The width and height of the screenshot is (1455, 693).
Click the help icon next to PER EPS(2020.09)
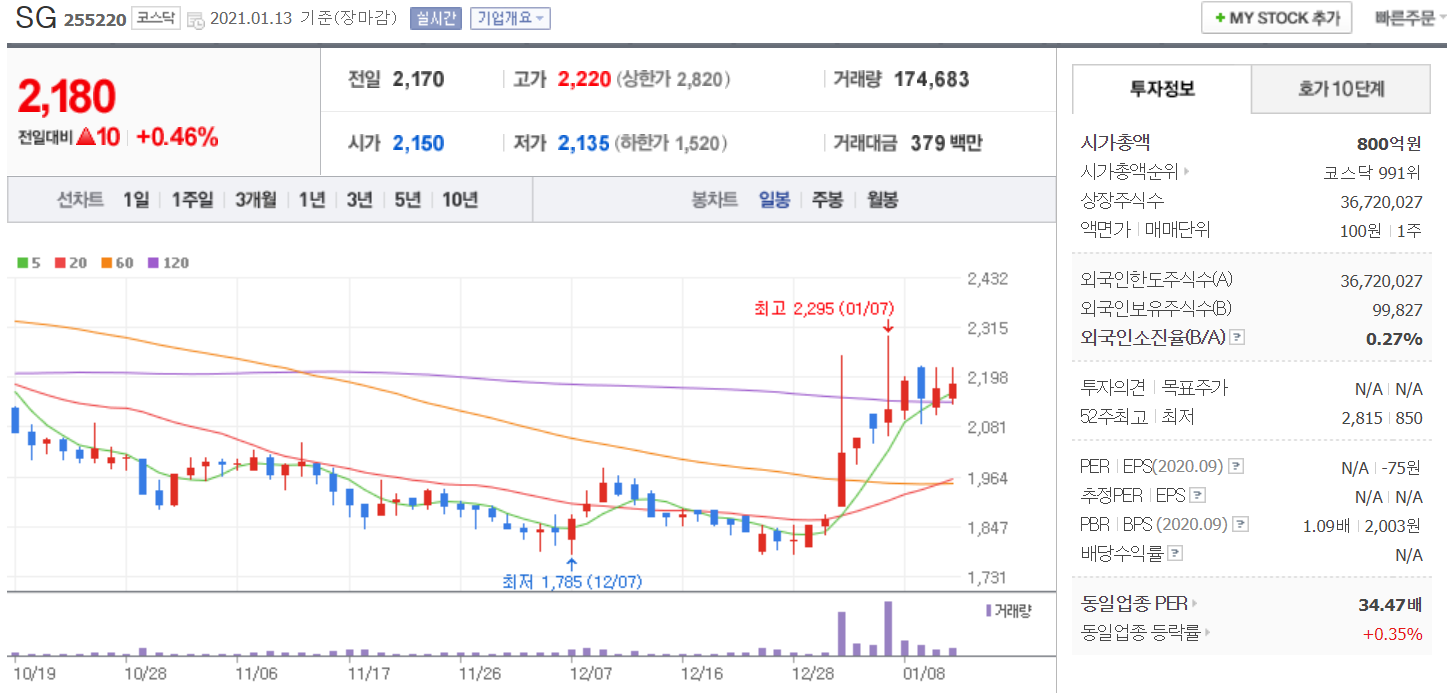(x=1237, y=466)
